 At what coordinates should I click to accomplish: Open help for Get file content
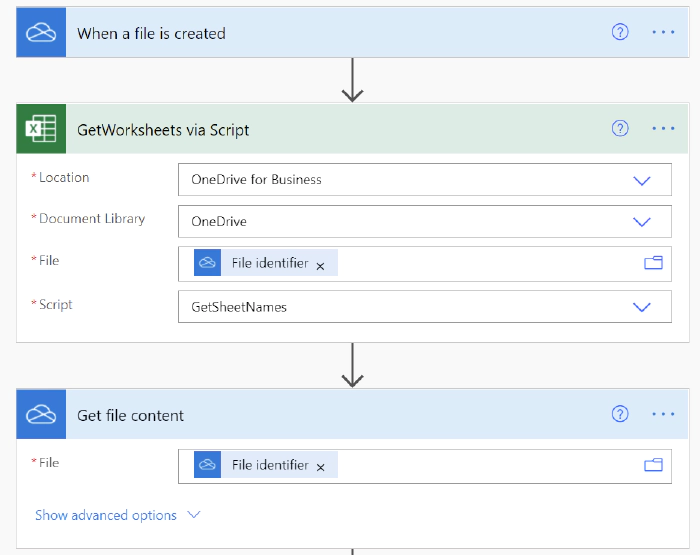620,414
